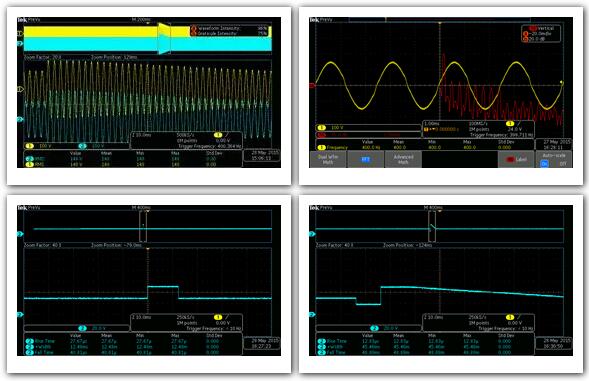Click the Vertical scale readout box in the FFT scope
Image resolution: width=589 pixels, height=381 pixels.
[541, 33]
